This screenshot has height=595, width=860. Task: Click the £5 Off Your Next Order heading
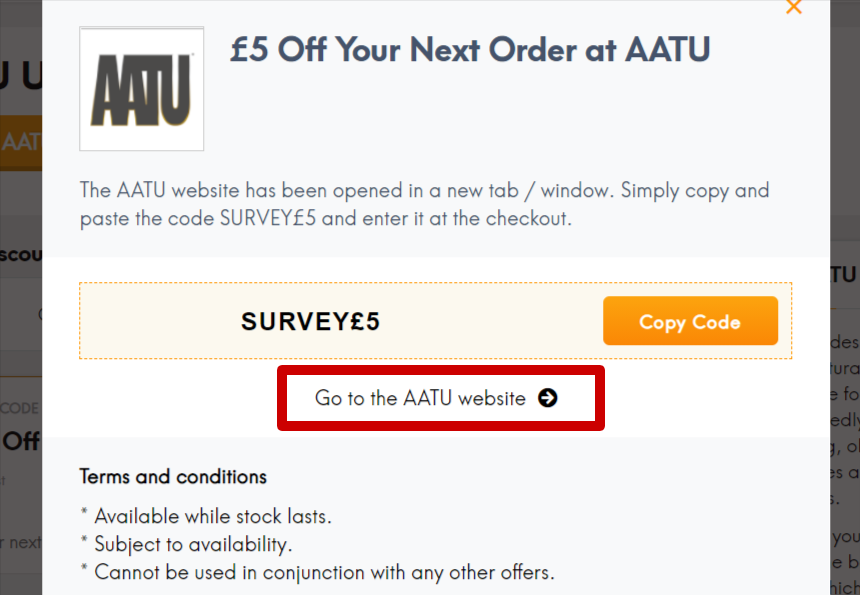[470, 50]
